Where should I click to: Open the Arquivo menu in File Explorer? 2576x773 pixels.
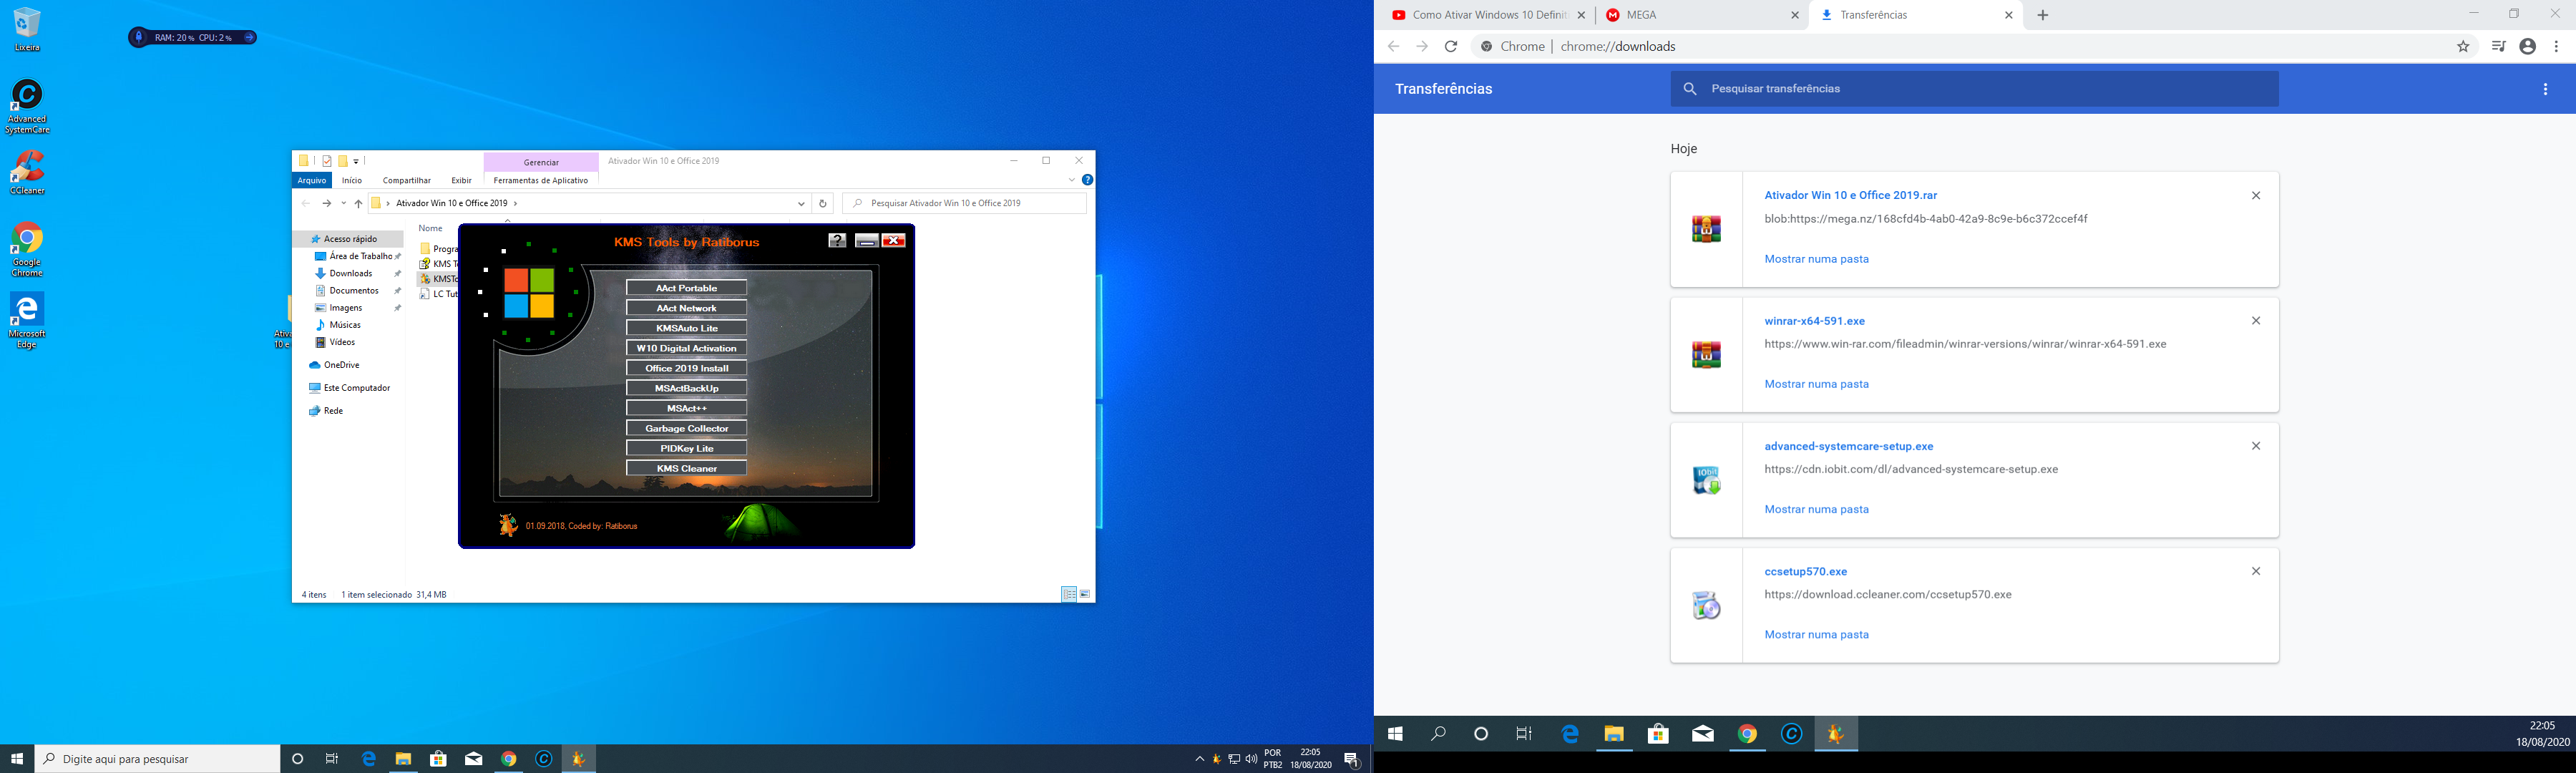click(312, 180)
